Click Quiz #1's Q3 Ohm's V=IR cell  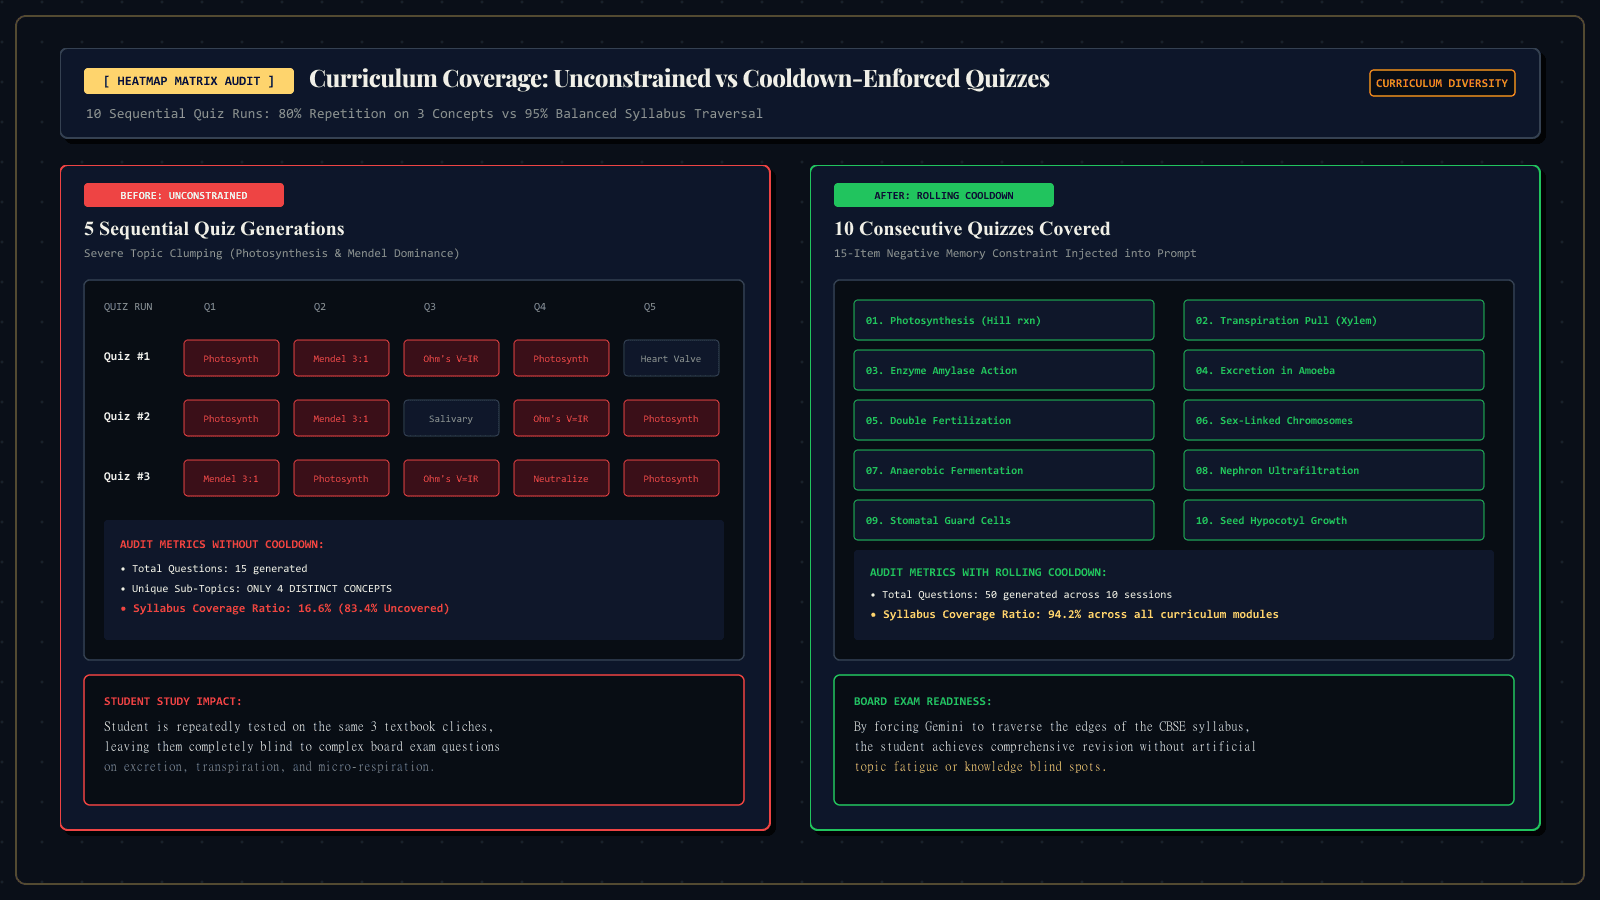click(x=451, y=358)
